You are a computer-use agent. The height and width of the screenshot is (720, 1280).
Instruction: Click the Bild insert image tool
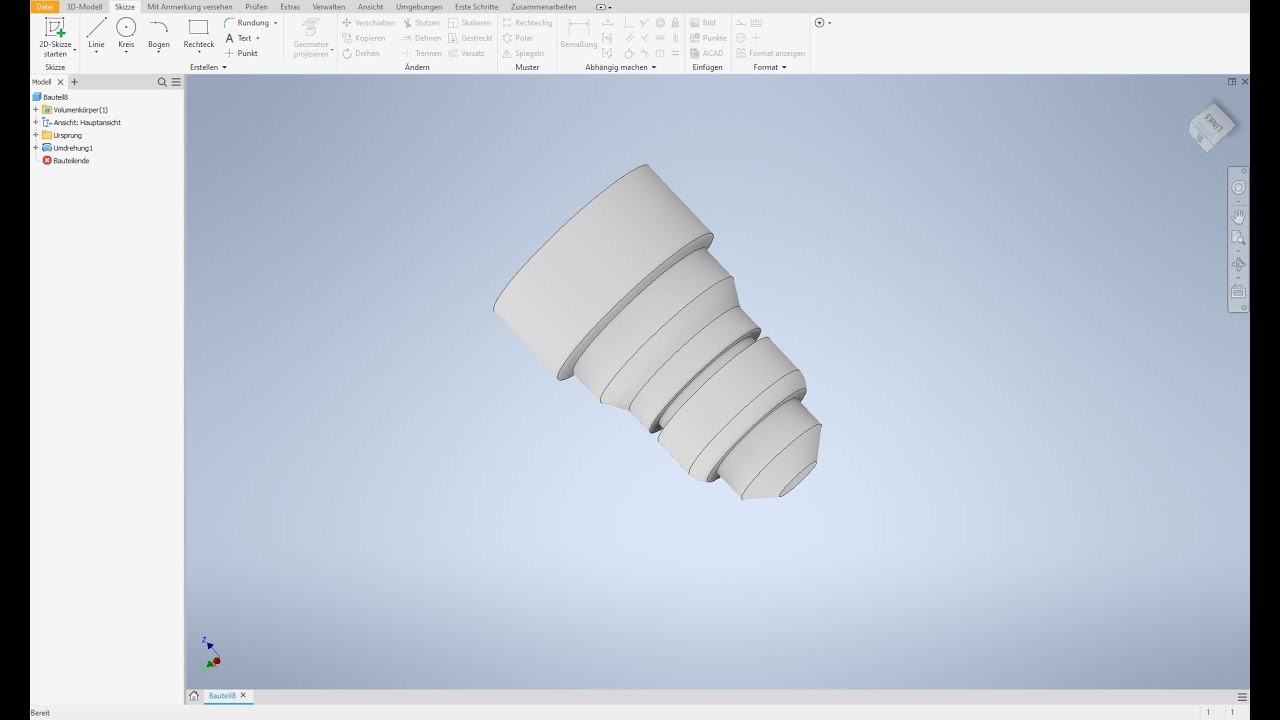click(703, 23)
